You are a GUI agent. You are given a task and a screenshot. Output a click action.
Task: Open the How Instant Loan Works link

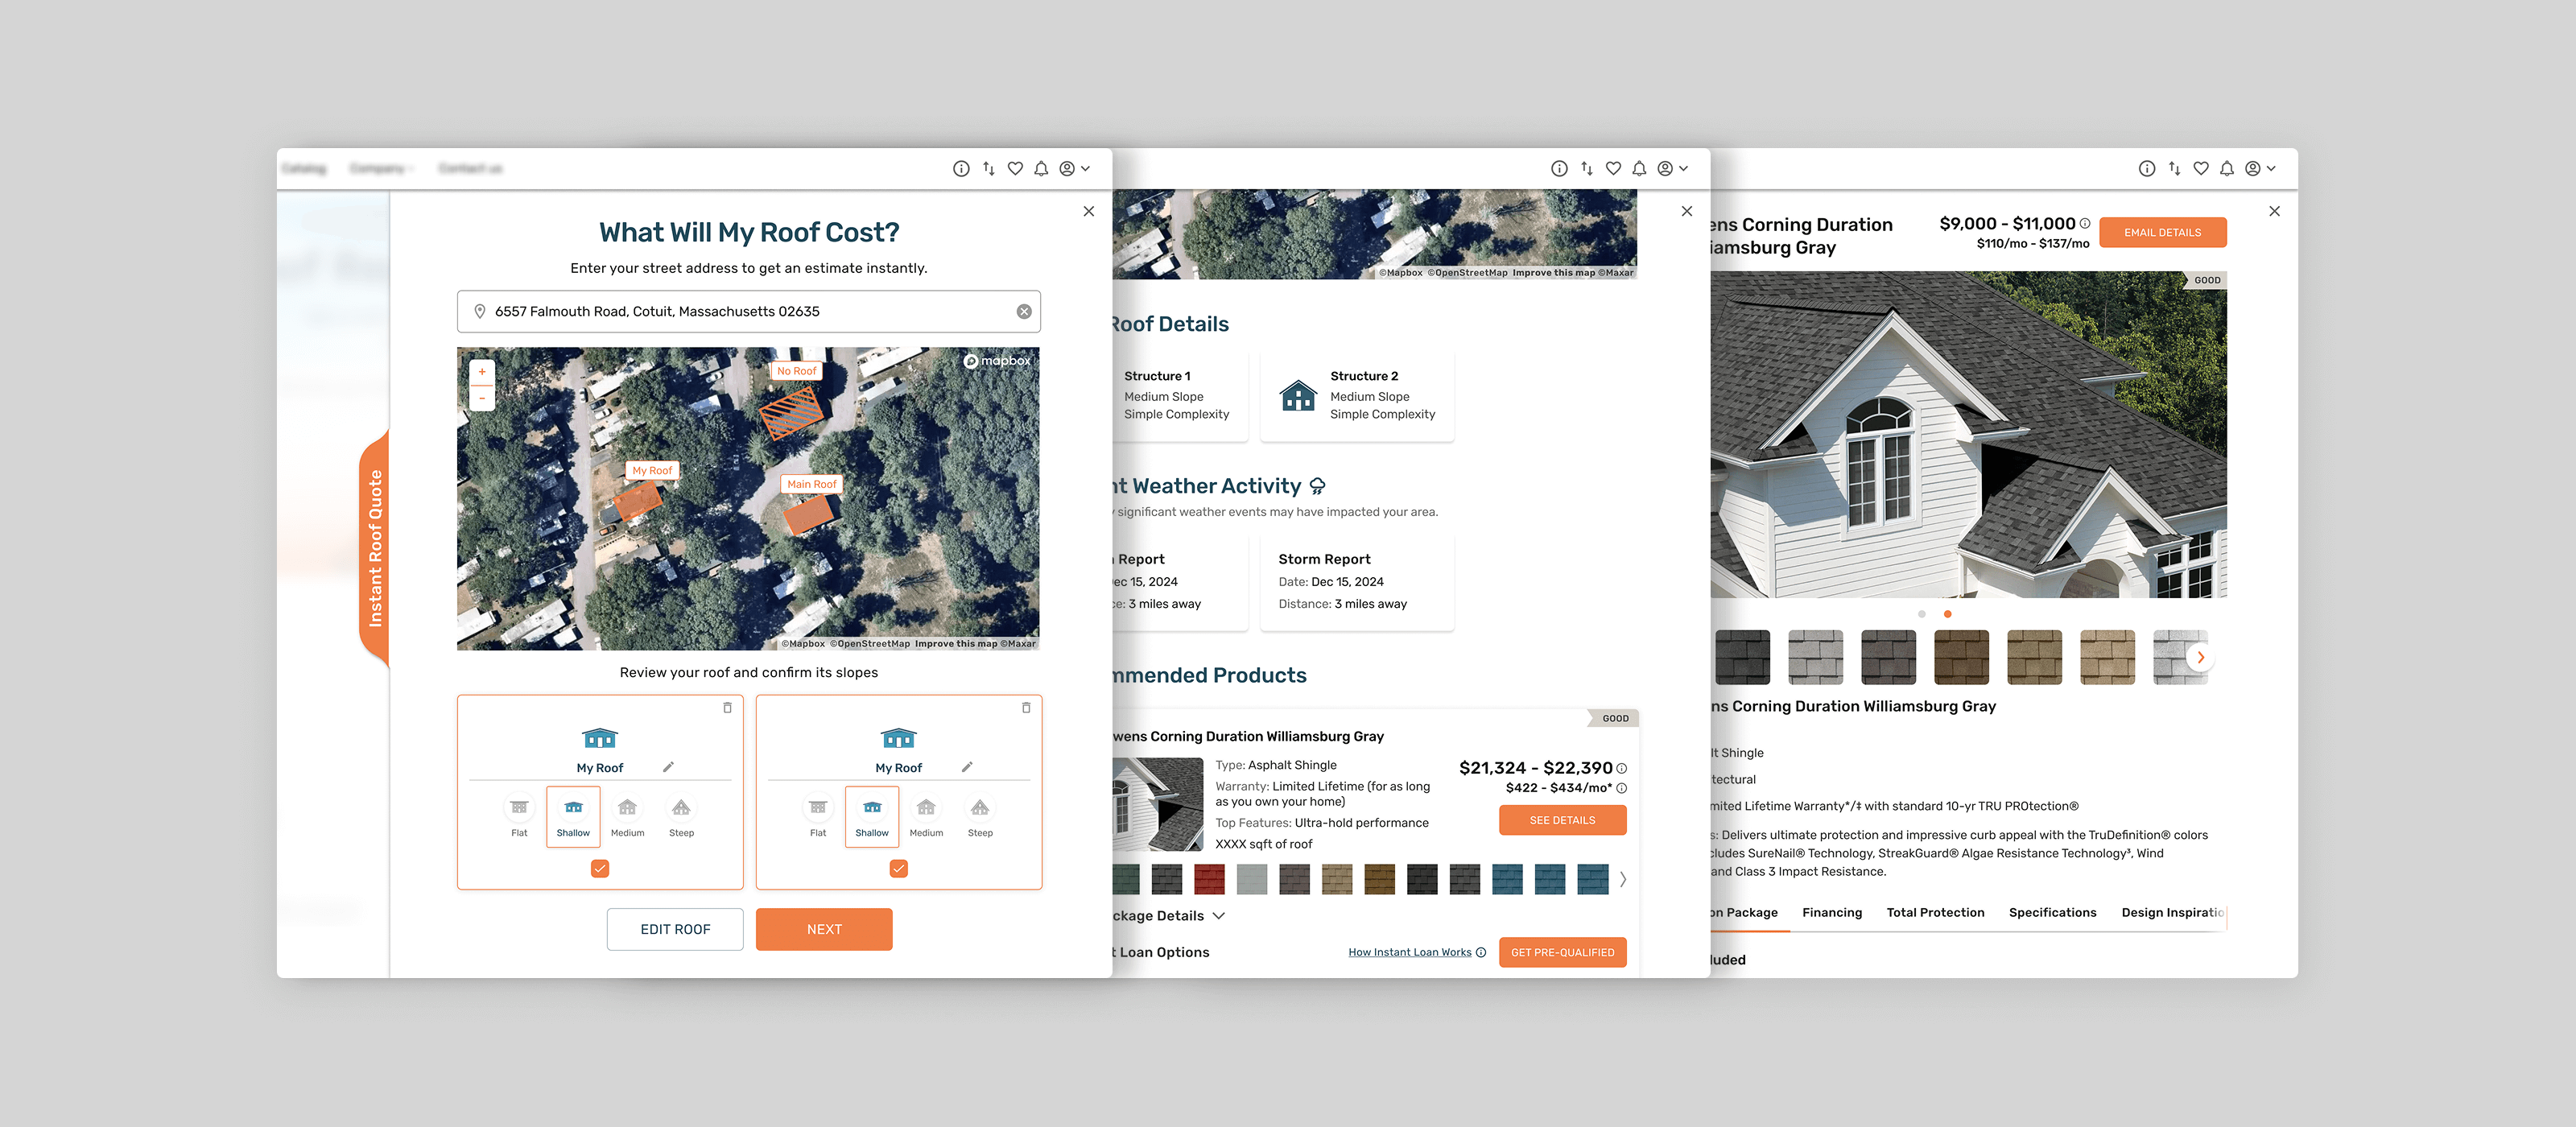[x=1409, y=952]
